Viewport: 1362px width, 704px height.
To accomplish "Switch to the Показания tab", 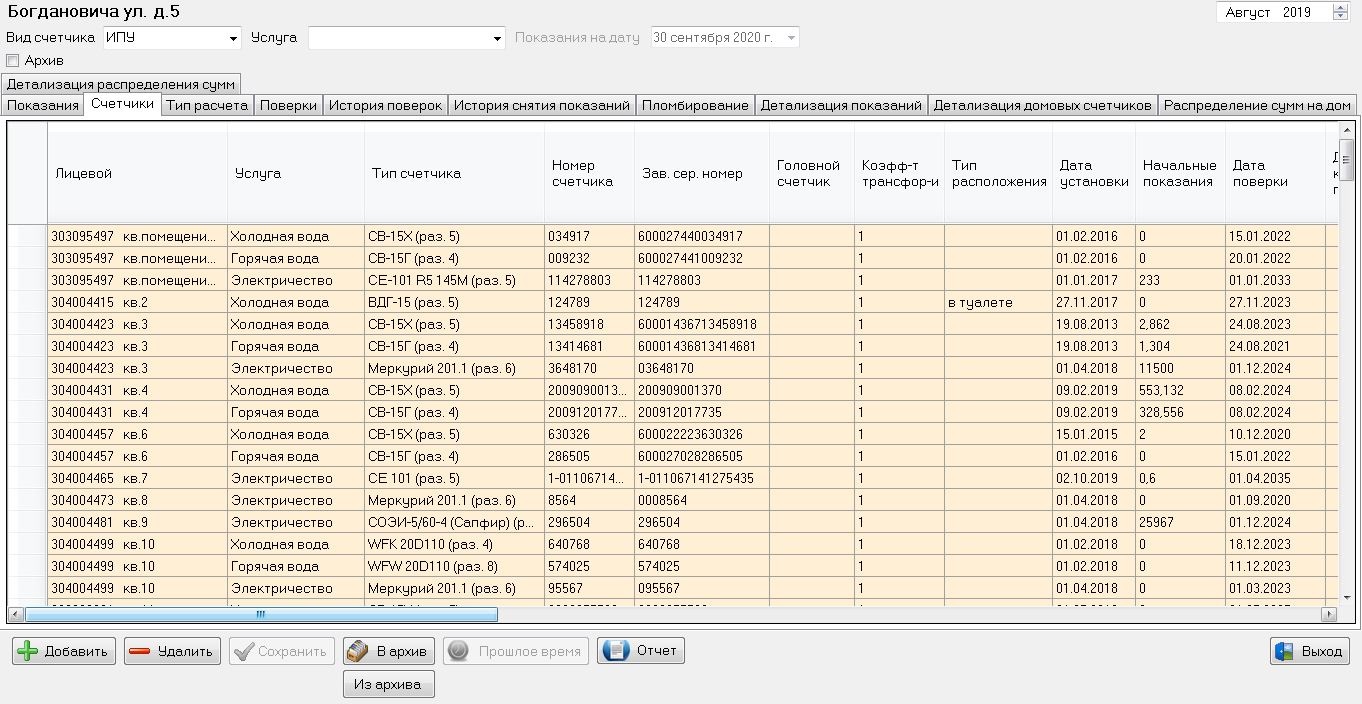I will pos(43,105).
